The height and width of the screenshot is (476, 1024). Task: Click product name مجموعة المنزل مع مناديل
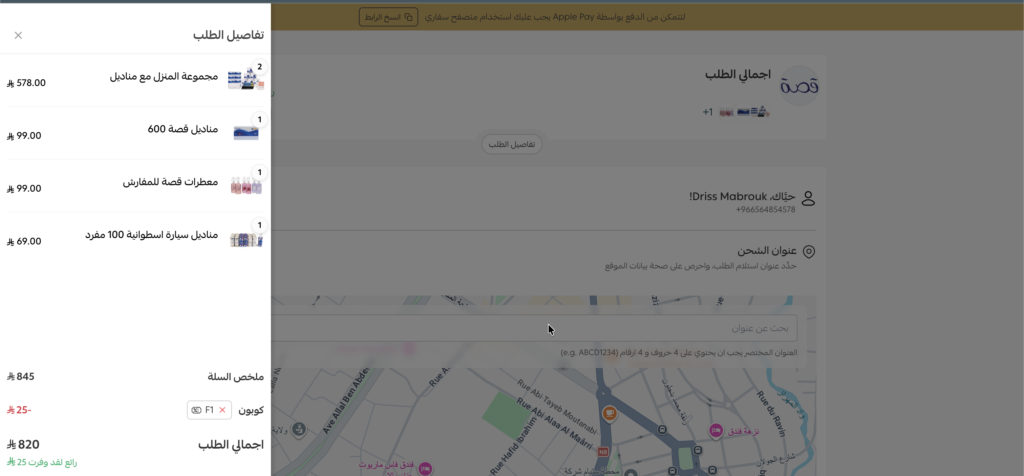point(163,76)
